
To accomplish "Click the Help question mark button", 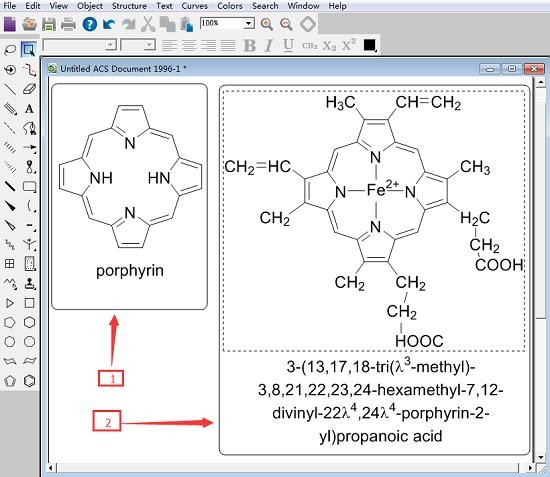I will [x=89, y=25].
